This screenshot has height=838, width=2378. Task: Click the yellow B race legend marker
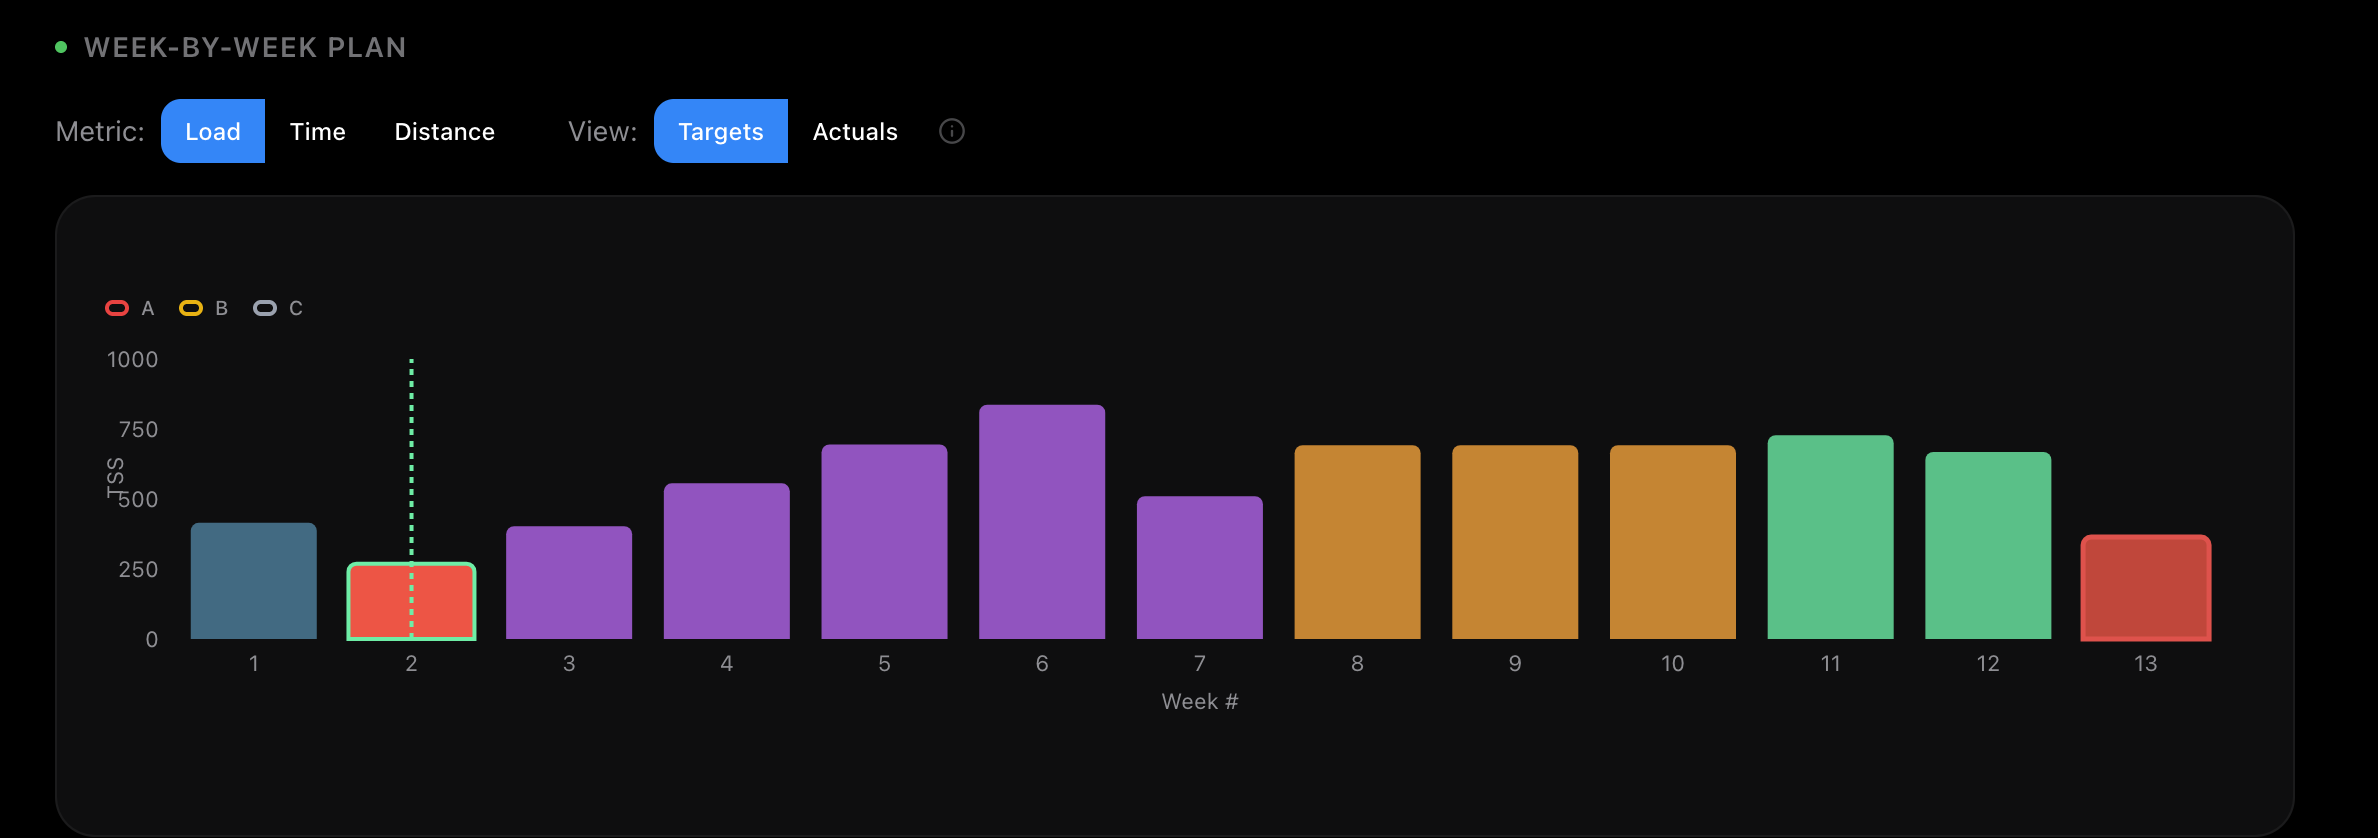pos(191,308)
